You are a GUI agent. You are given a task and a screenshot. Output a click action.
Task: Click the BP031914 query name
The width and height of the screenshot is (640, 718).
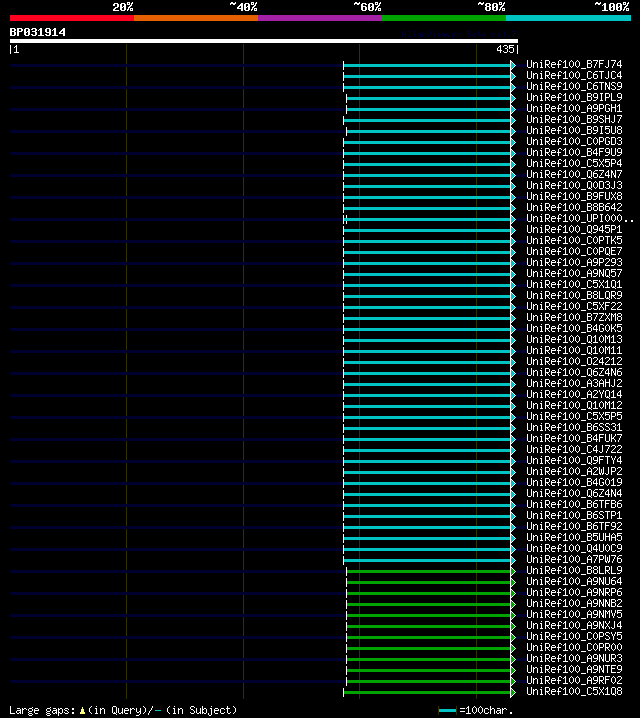tap(38, 33)
